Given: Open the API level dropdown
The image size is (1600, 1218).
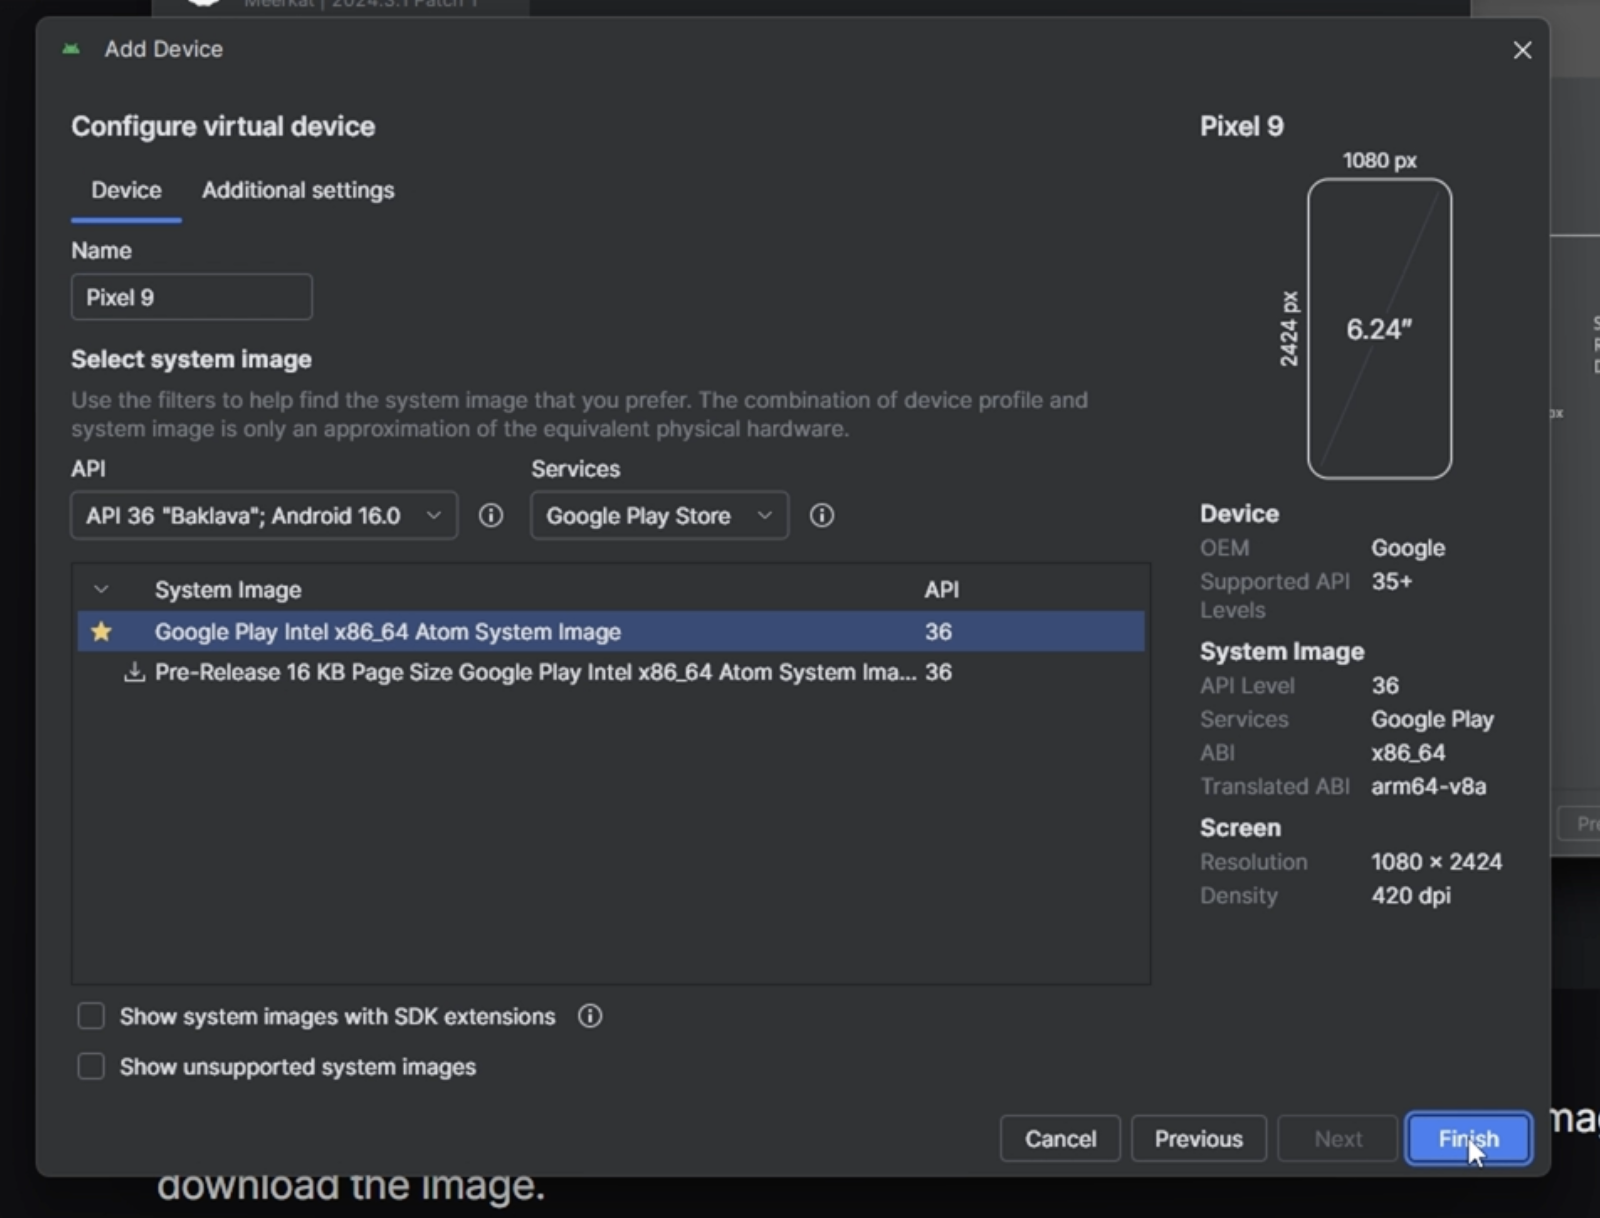Looking at the screenshot, I should (x=264, y=515).
